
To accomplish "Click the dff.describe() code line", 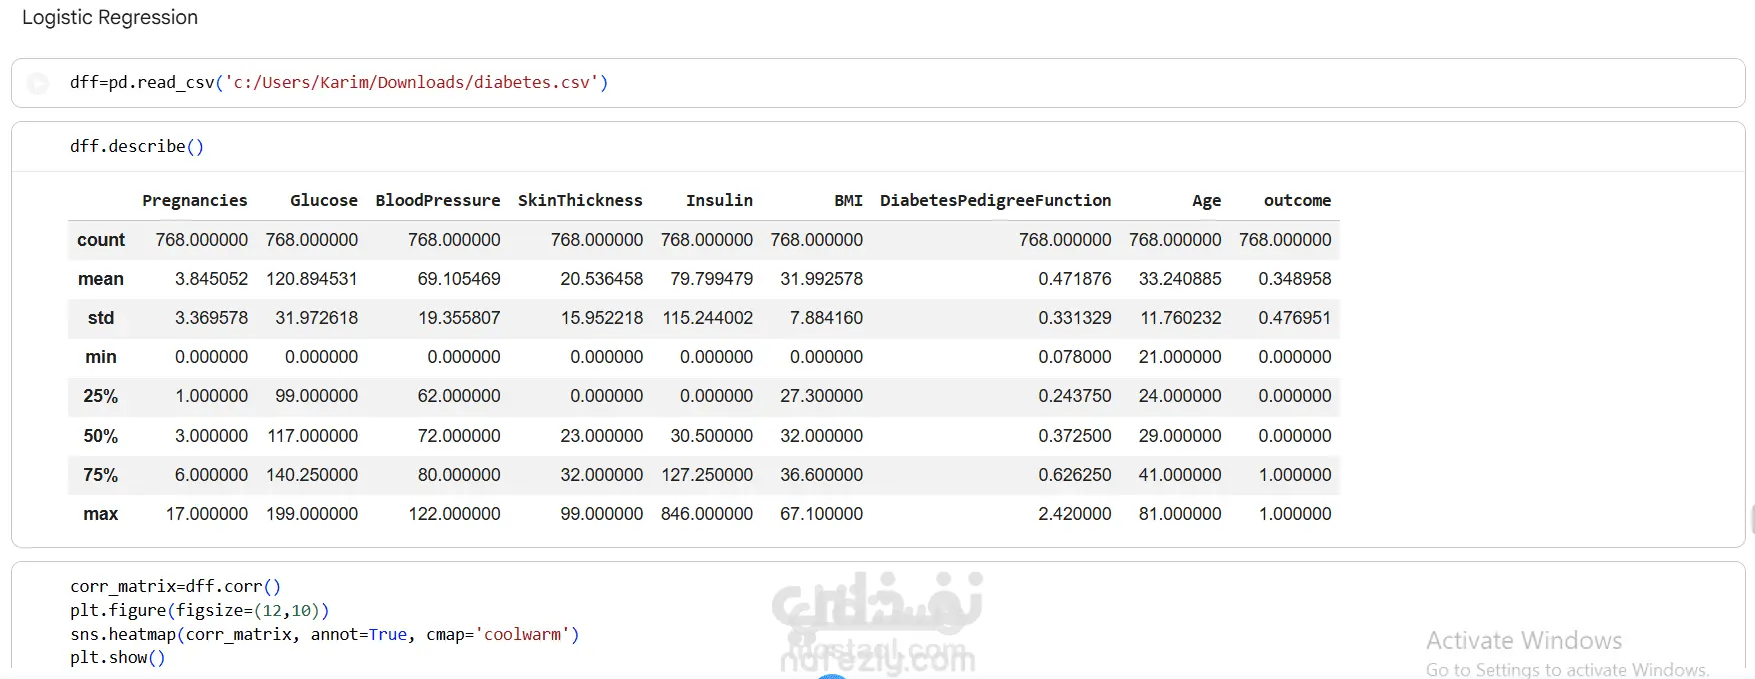I will 137,146.
